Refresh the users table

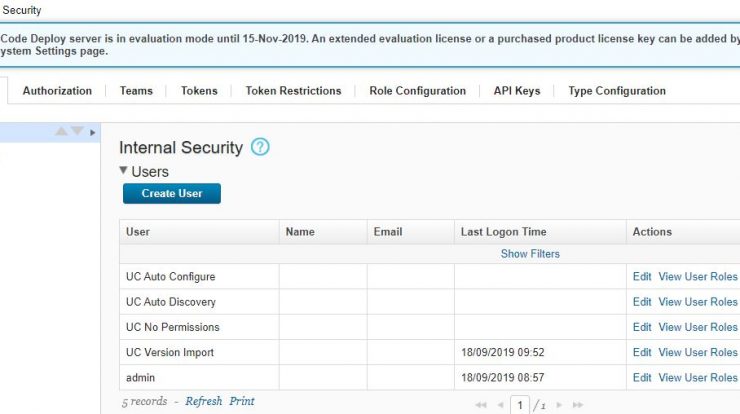pos(203,401)
